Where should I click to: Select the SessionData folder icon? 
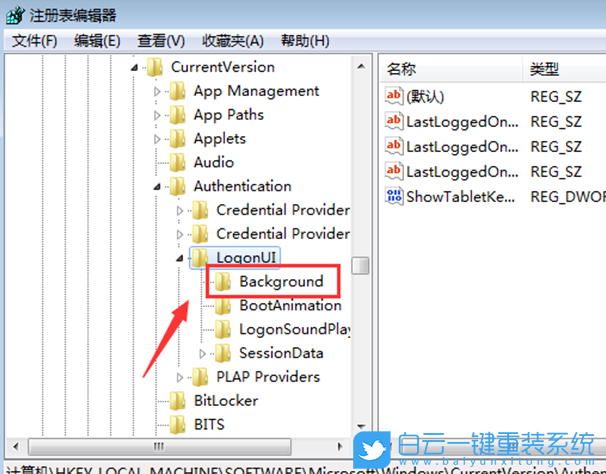pyautogui.click(x=223, y=353)
